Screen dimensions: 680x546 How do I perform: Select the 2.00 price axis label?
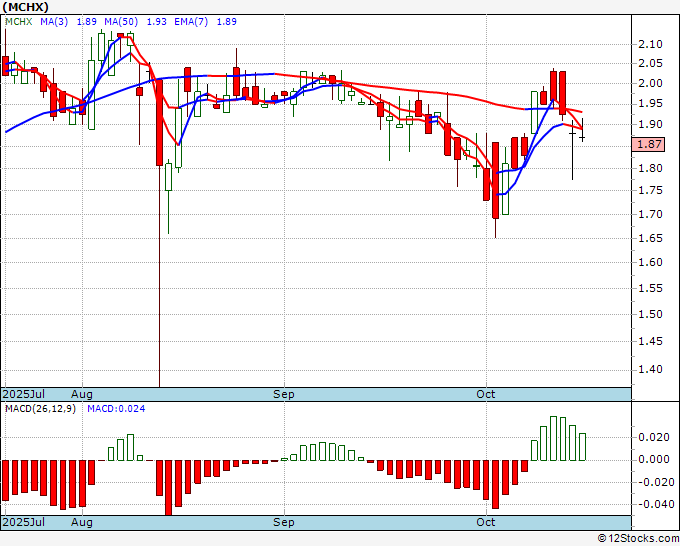point(651,83)
